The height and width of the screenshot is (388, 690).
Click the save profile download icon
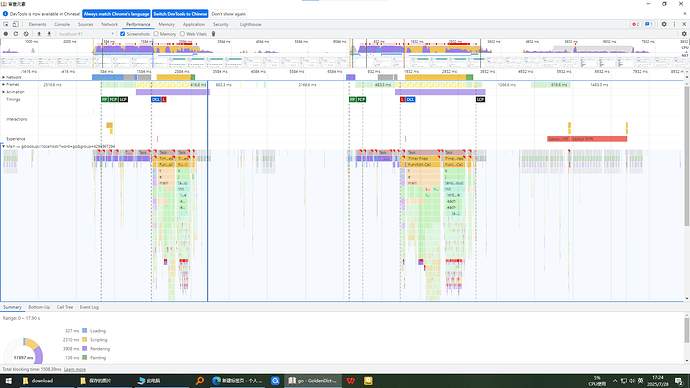pyautogui.click(x=49, y=34)
